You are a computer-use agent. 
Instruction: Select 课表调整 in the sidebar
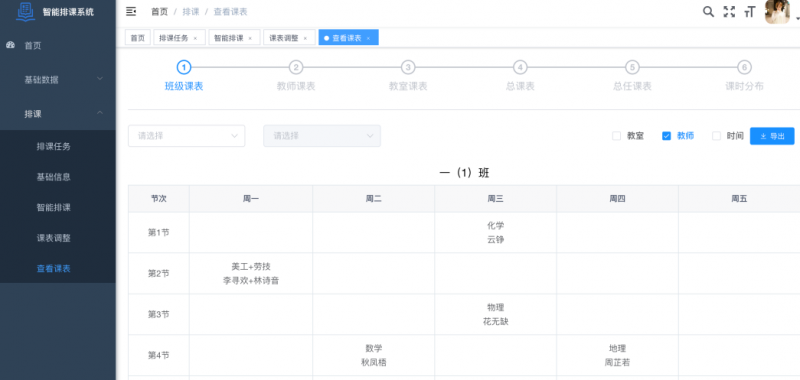(54, 238)
